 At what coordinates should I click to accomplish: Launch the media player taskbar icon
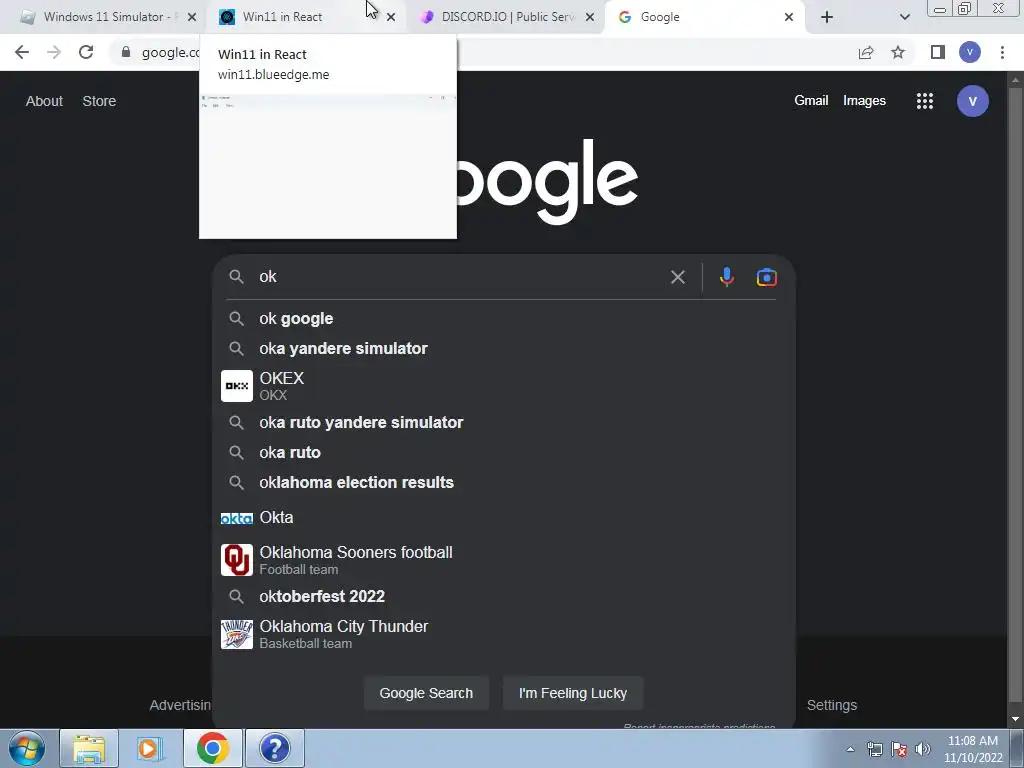coord(150,748)
